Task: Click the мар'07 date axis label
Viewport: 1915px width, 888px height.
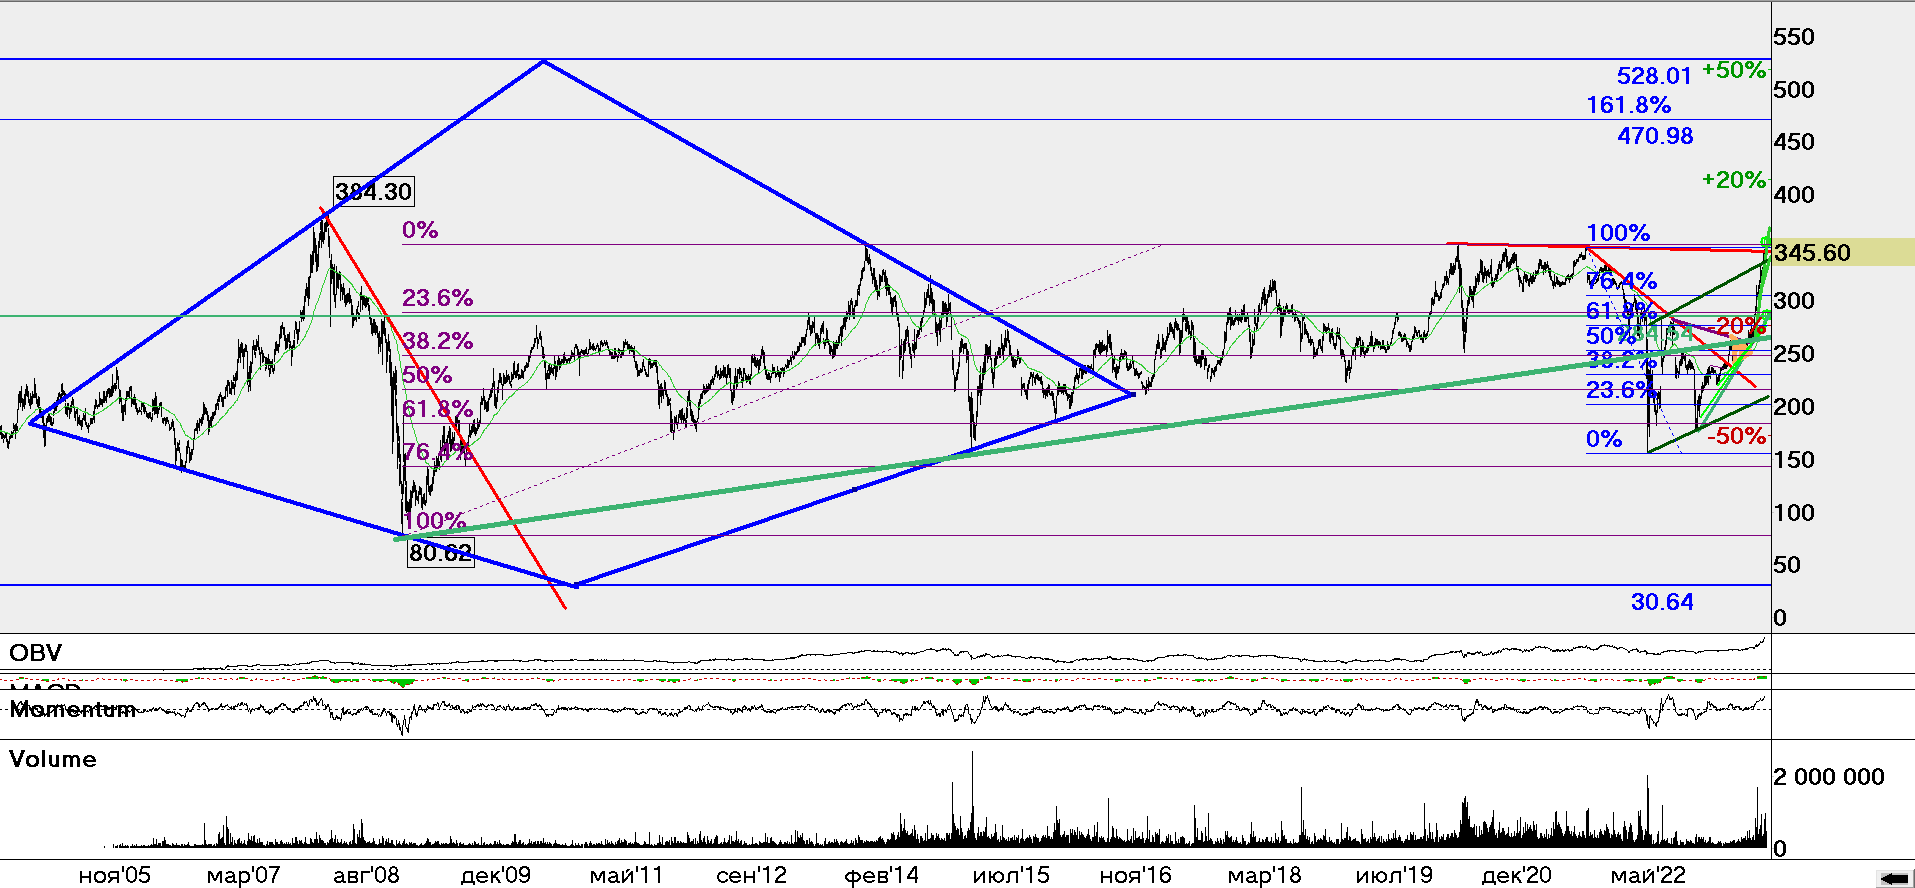Action: pyautogui.click(x=243, y=876)
